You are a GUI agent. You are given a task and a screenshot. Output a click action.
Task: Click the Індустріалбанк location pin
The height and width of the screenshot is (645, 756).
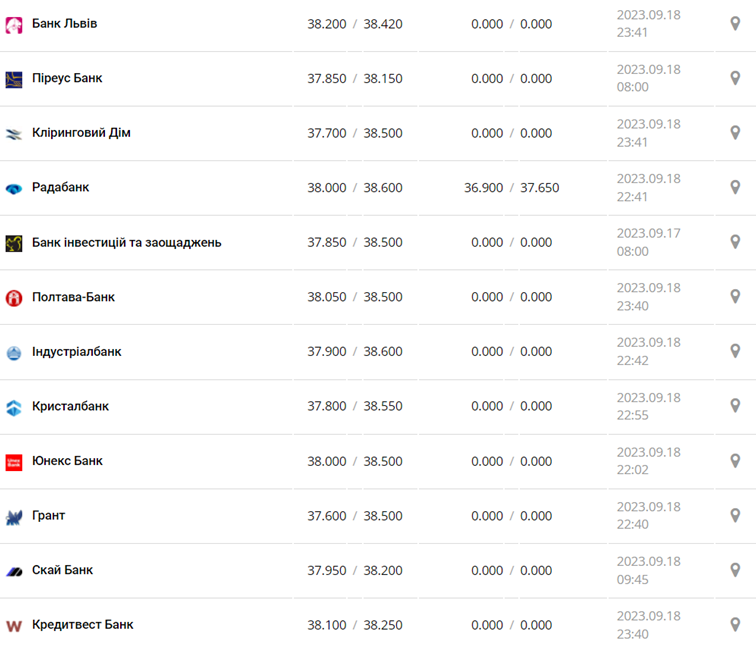tap(735, 351)
